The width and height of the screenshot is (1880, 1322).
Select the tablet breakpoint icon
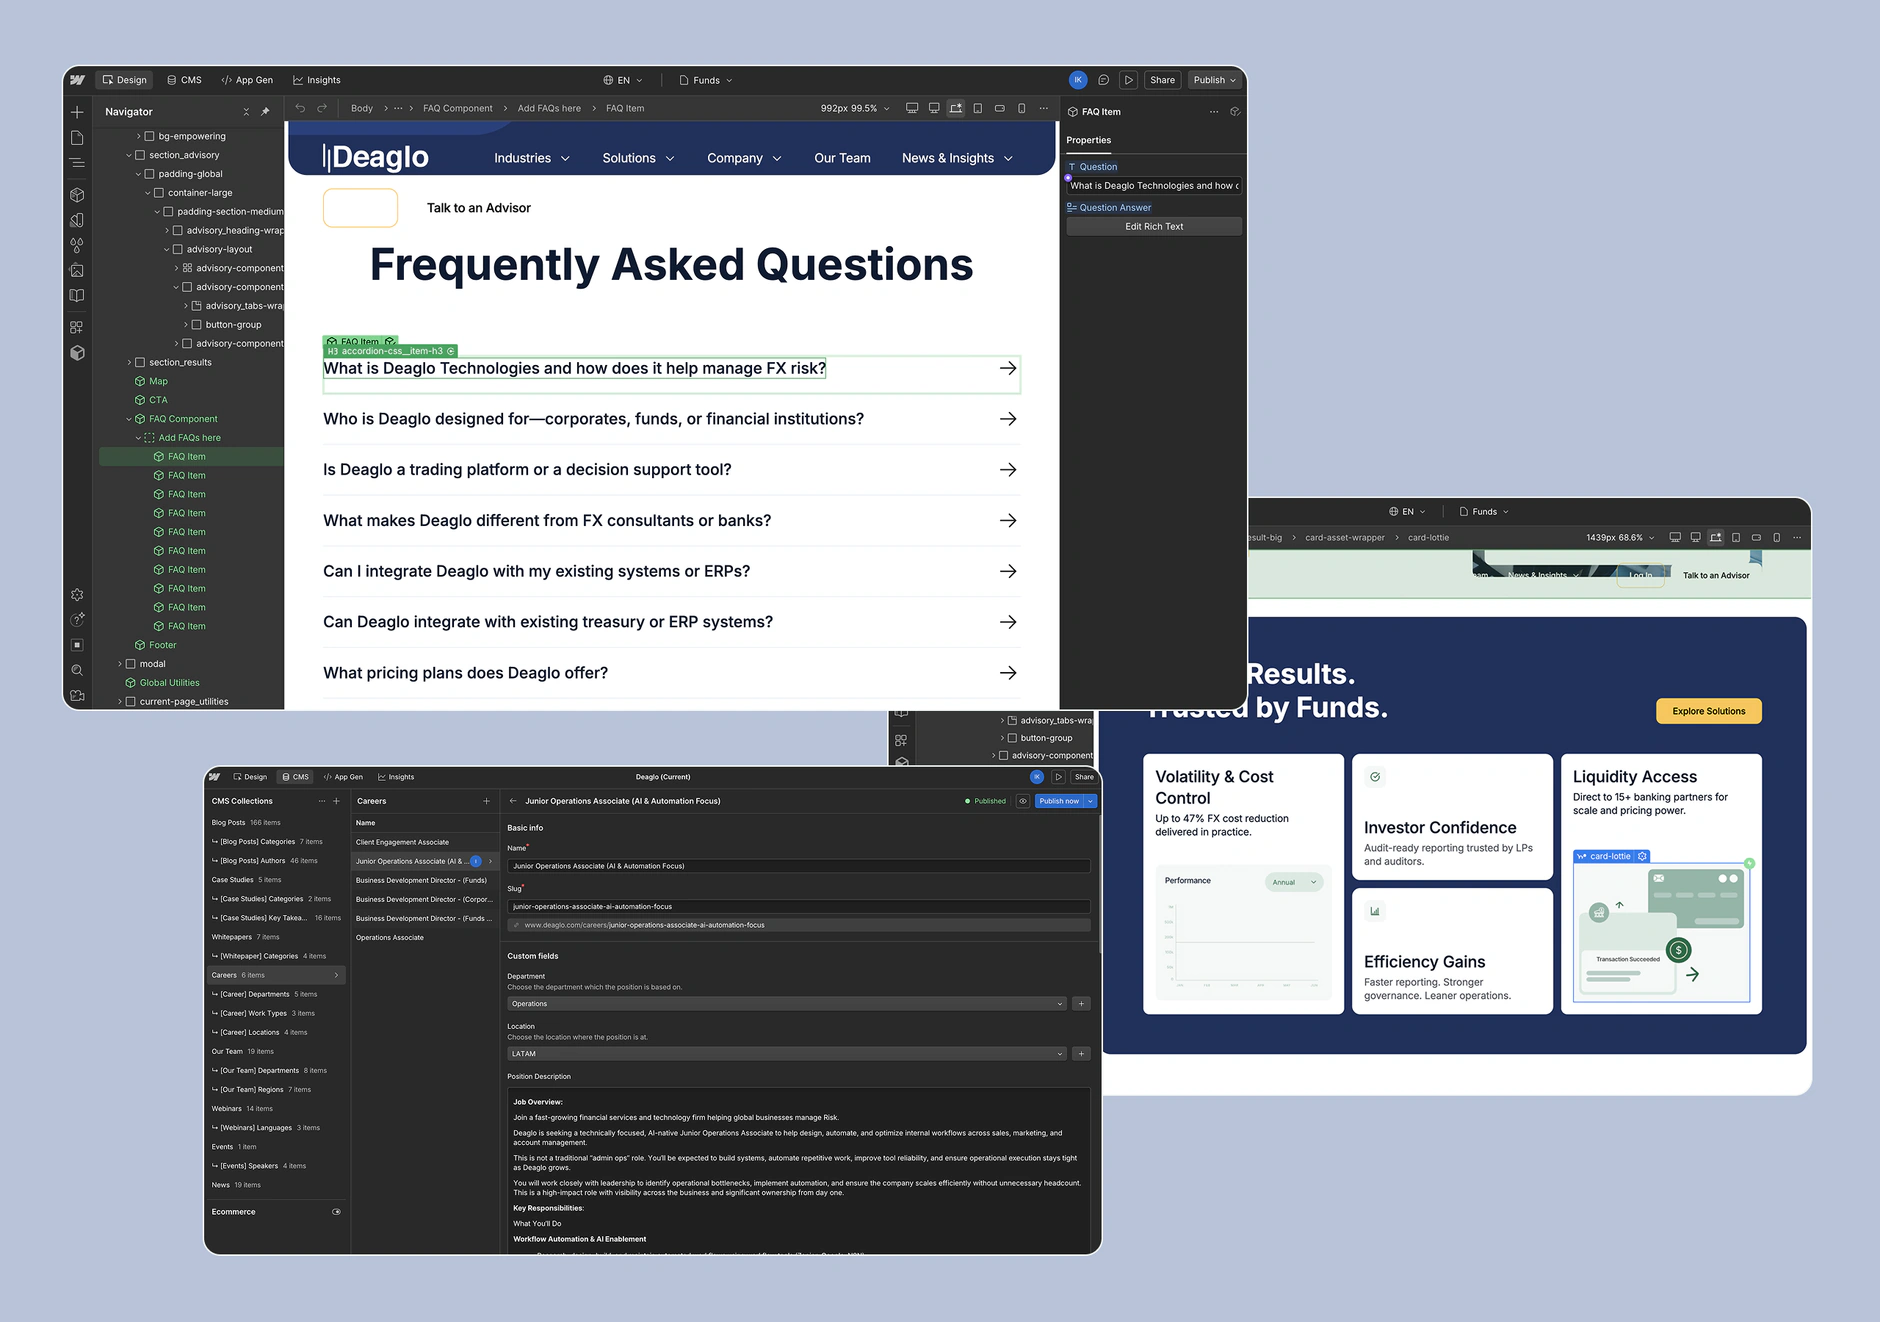[978, 108]
